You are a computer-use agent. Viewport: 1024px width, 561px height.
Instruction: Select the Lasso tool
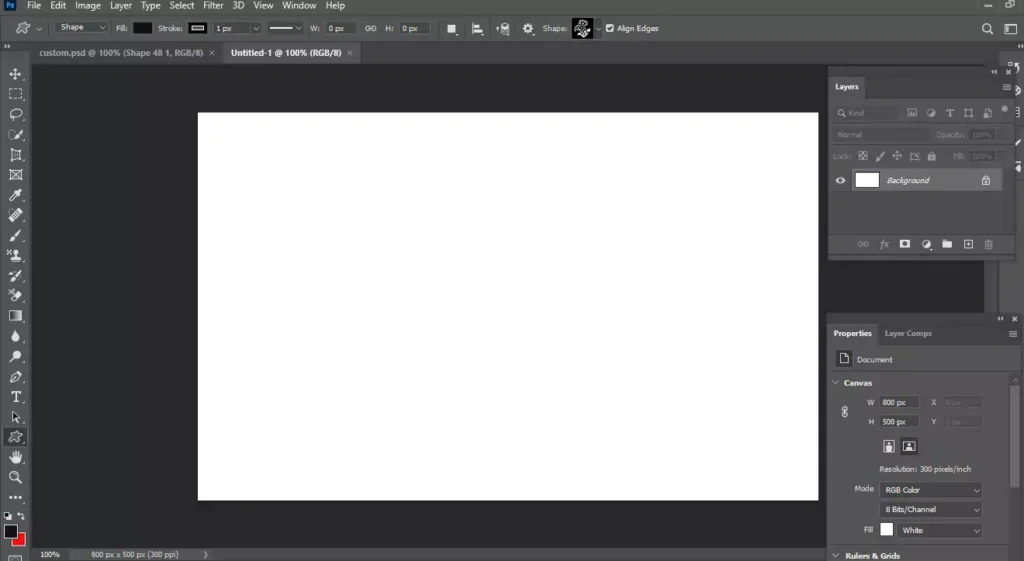point(16,114)
